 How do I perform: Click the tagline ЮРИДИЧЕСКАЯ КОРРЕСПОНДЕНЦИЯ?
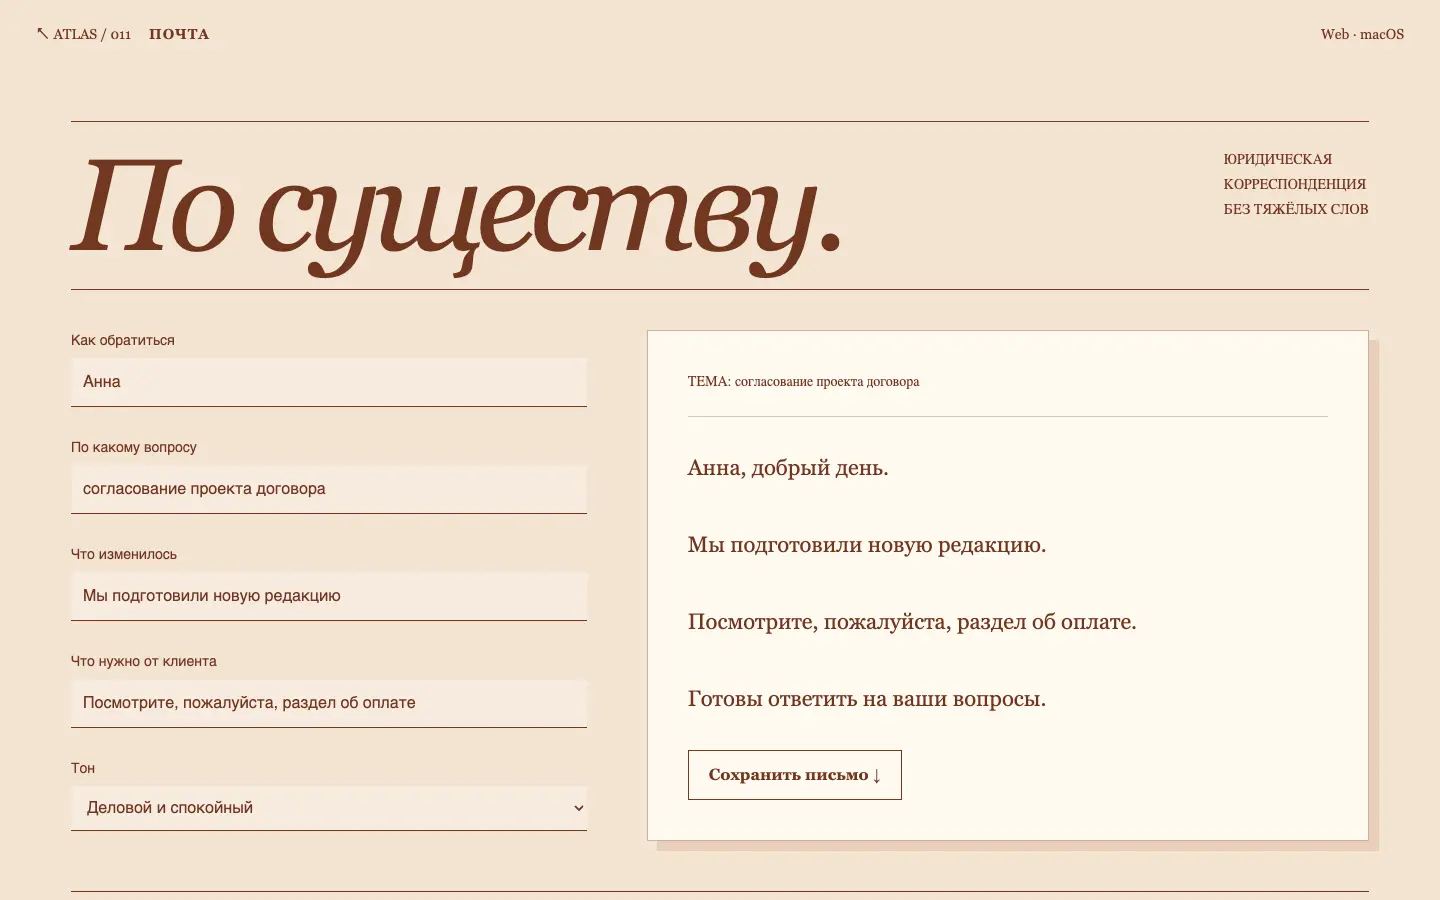1296,184
